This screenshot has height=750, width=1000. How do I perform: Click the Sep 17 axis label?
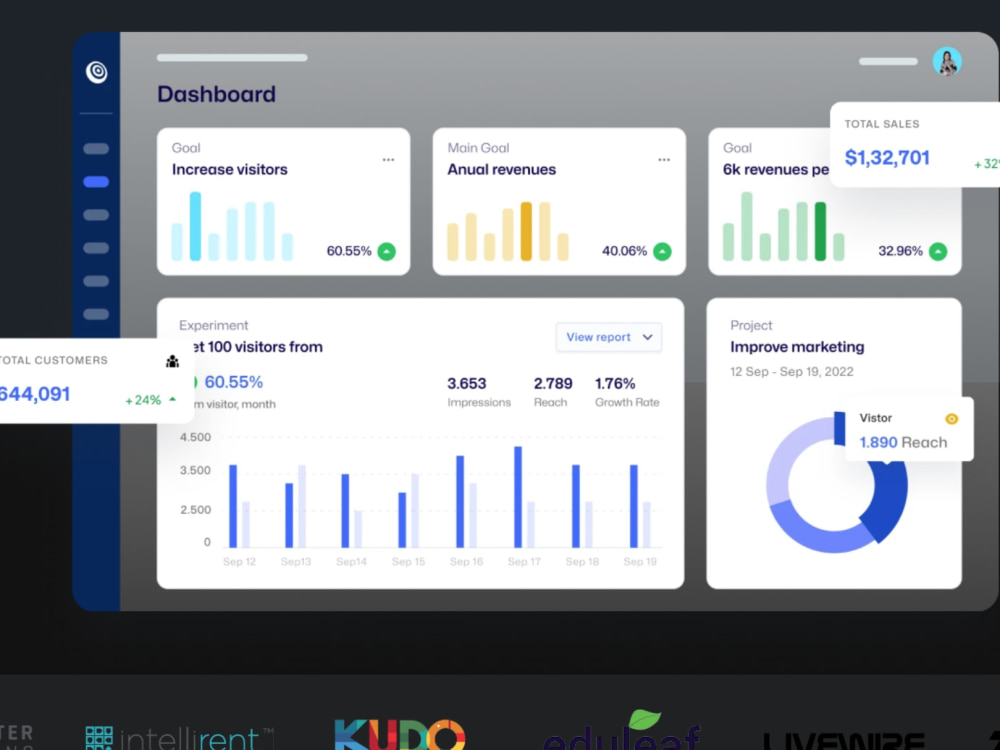(524, 561)
